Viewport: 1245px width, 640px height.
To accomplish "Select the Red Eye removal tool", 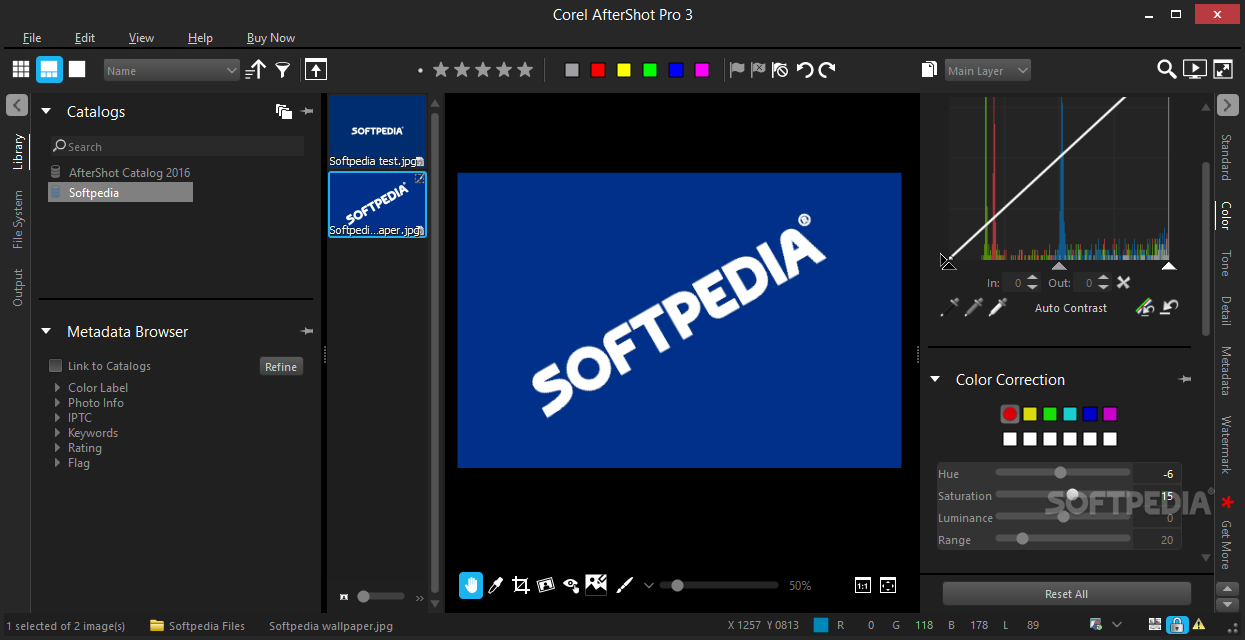I will (571, 585).
